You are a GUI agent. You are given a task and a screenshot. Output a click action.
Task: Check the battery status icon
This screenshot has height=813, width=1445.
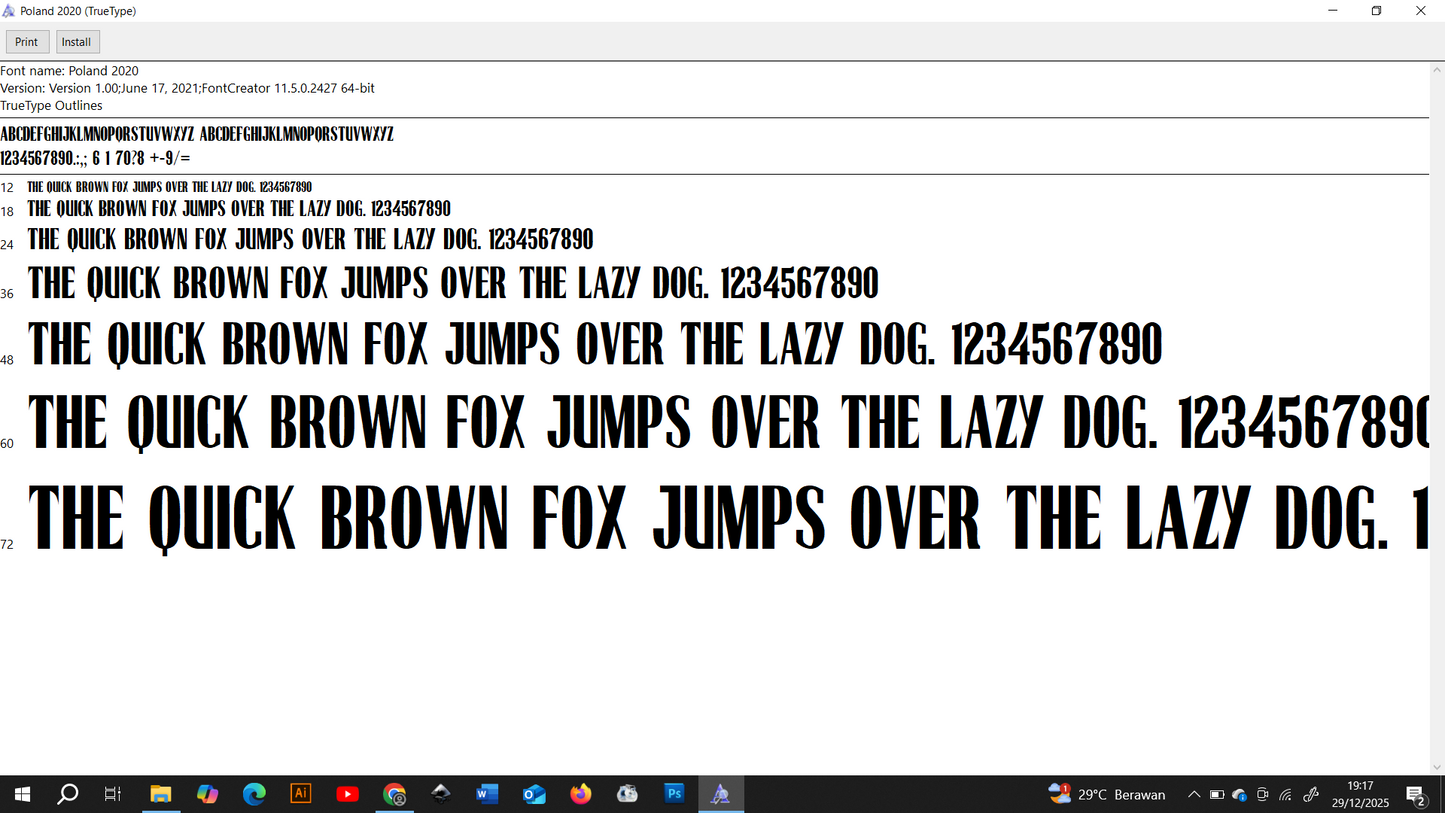click(x=1217, y=795)
